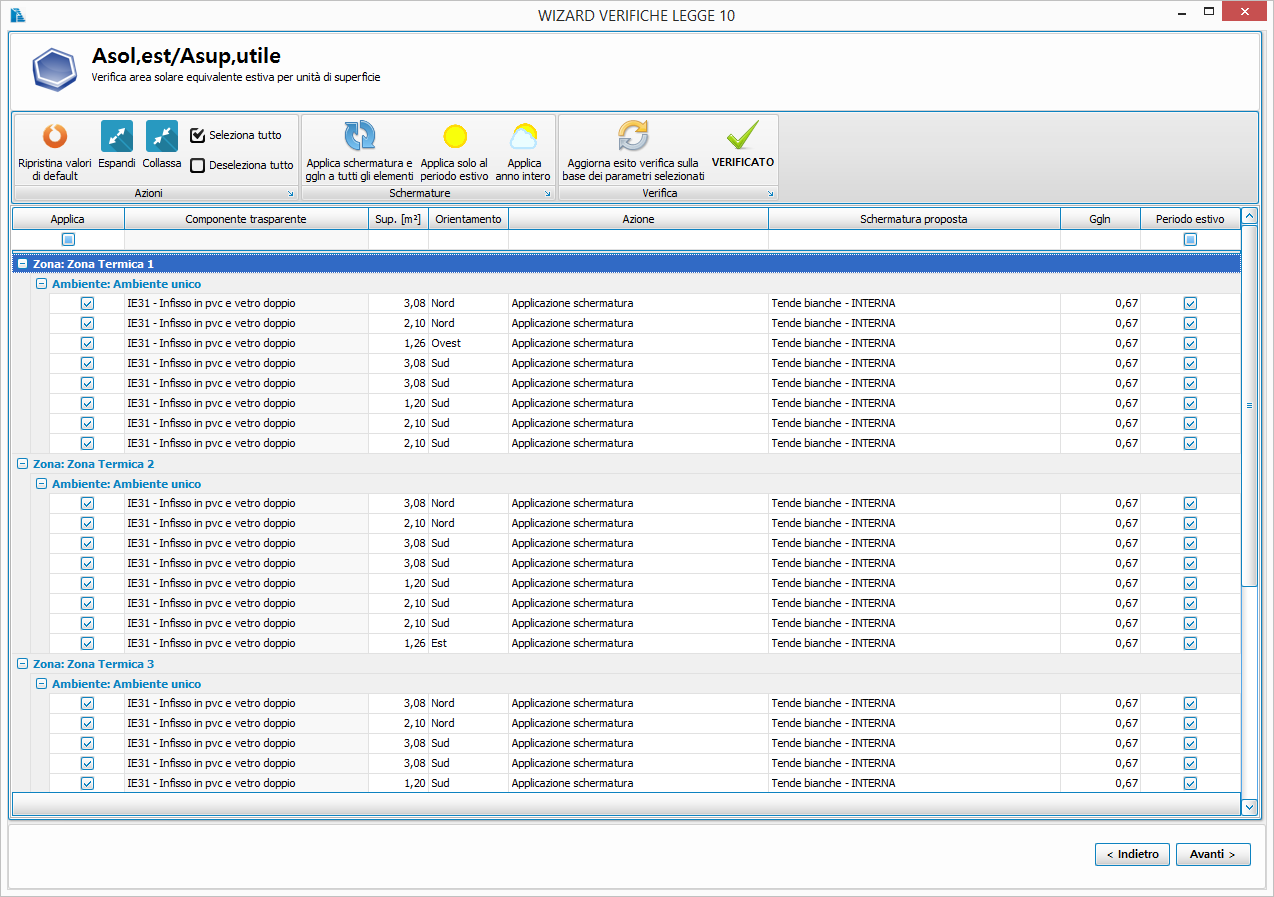This screenshot has height=897, width=1274.
Task: Click Applica solo al periodo estivo
Action: pos(454,137)
